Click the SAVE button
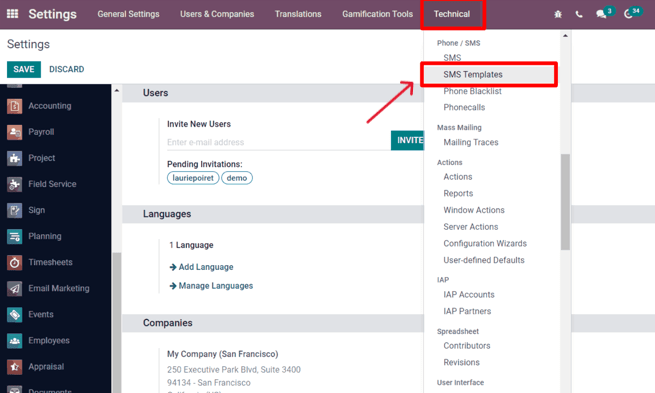The image size is (655, 393). pyautogui.click(x=24, y=69)
